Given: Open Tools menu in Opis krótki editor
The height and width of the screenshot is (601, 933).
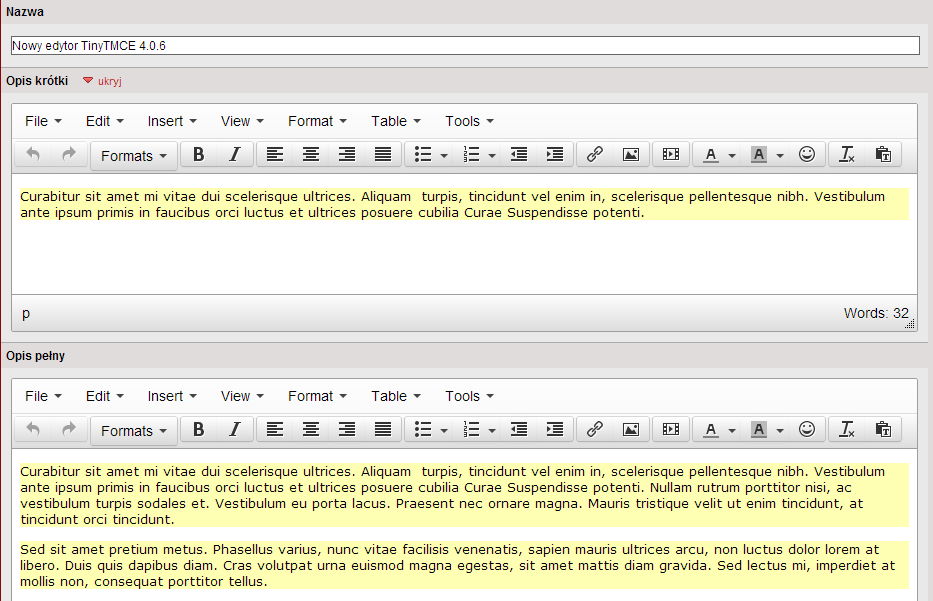Looking at the screenshot, I should 469,121.
